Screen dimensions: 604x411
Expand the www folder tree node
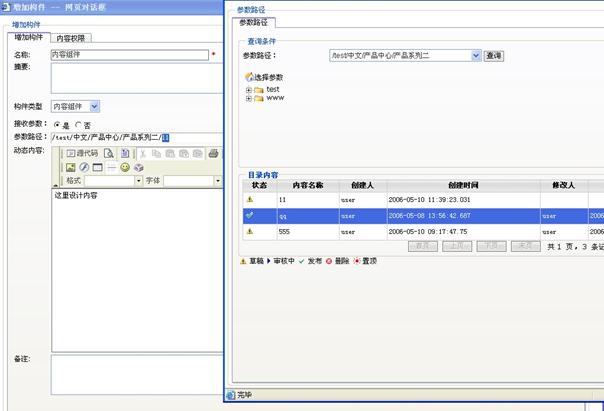point(247,98)
